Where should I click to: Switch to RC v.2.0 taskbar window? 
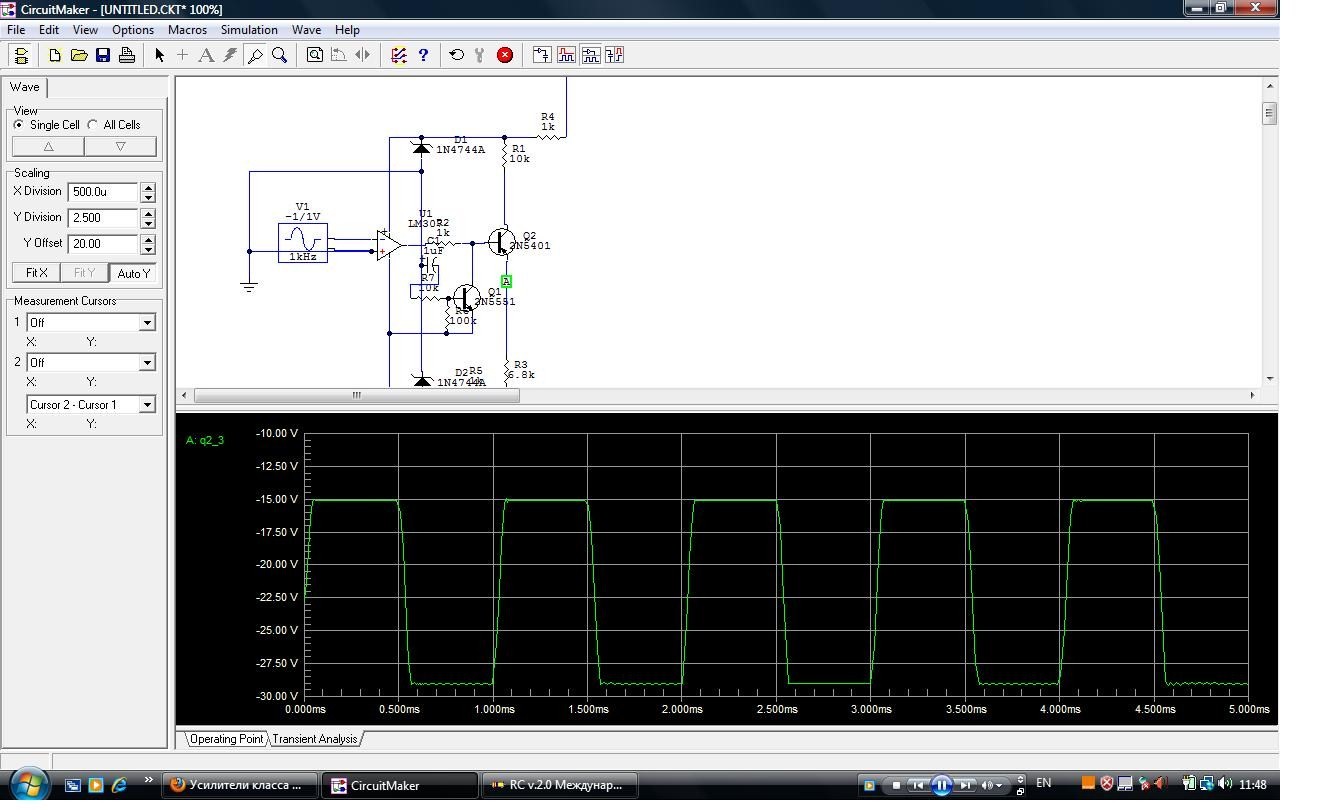(x=559, y=785)
